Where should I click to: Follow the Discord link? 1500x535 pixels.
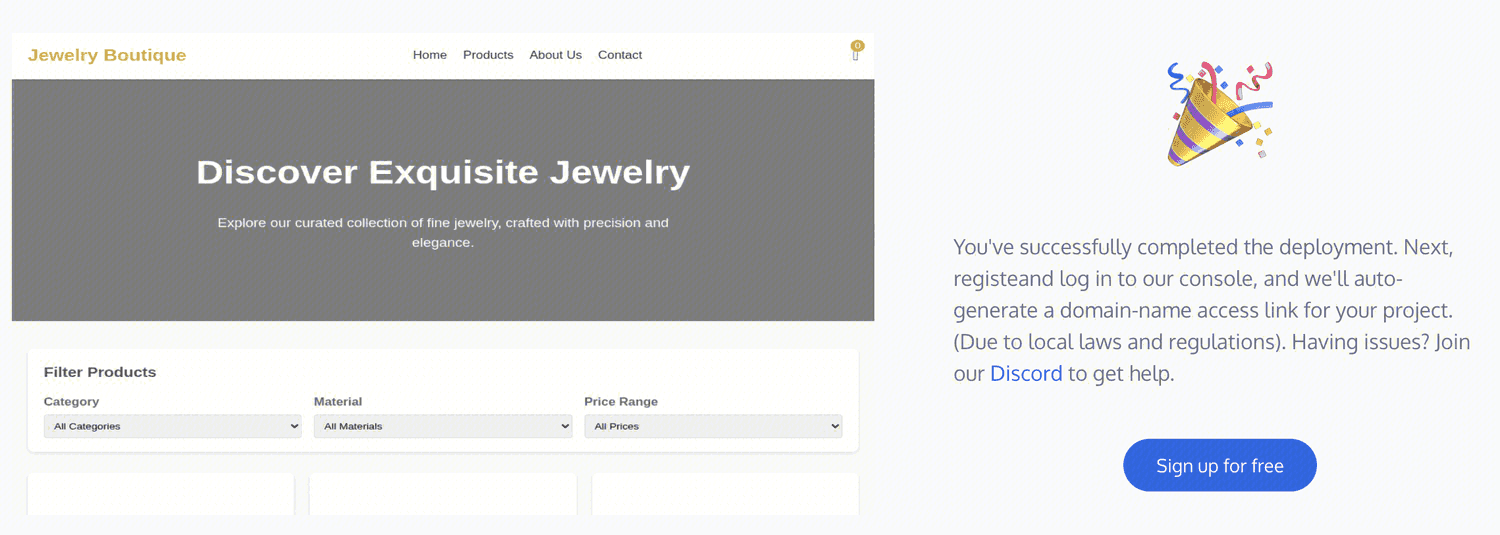coord(1026,374)
